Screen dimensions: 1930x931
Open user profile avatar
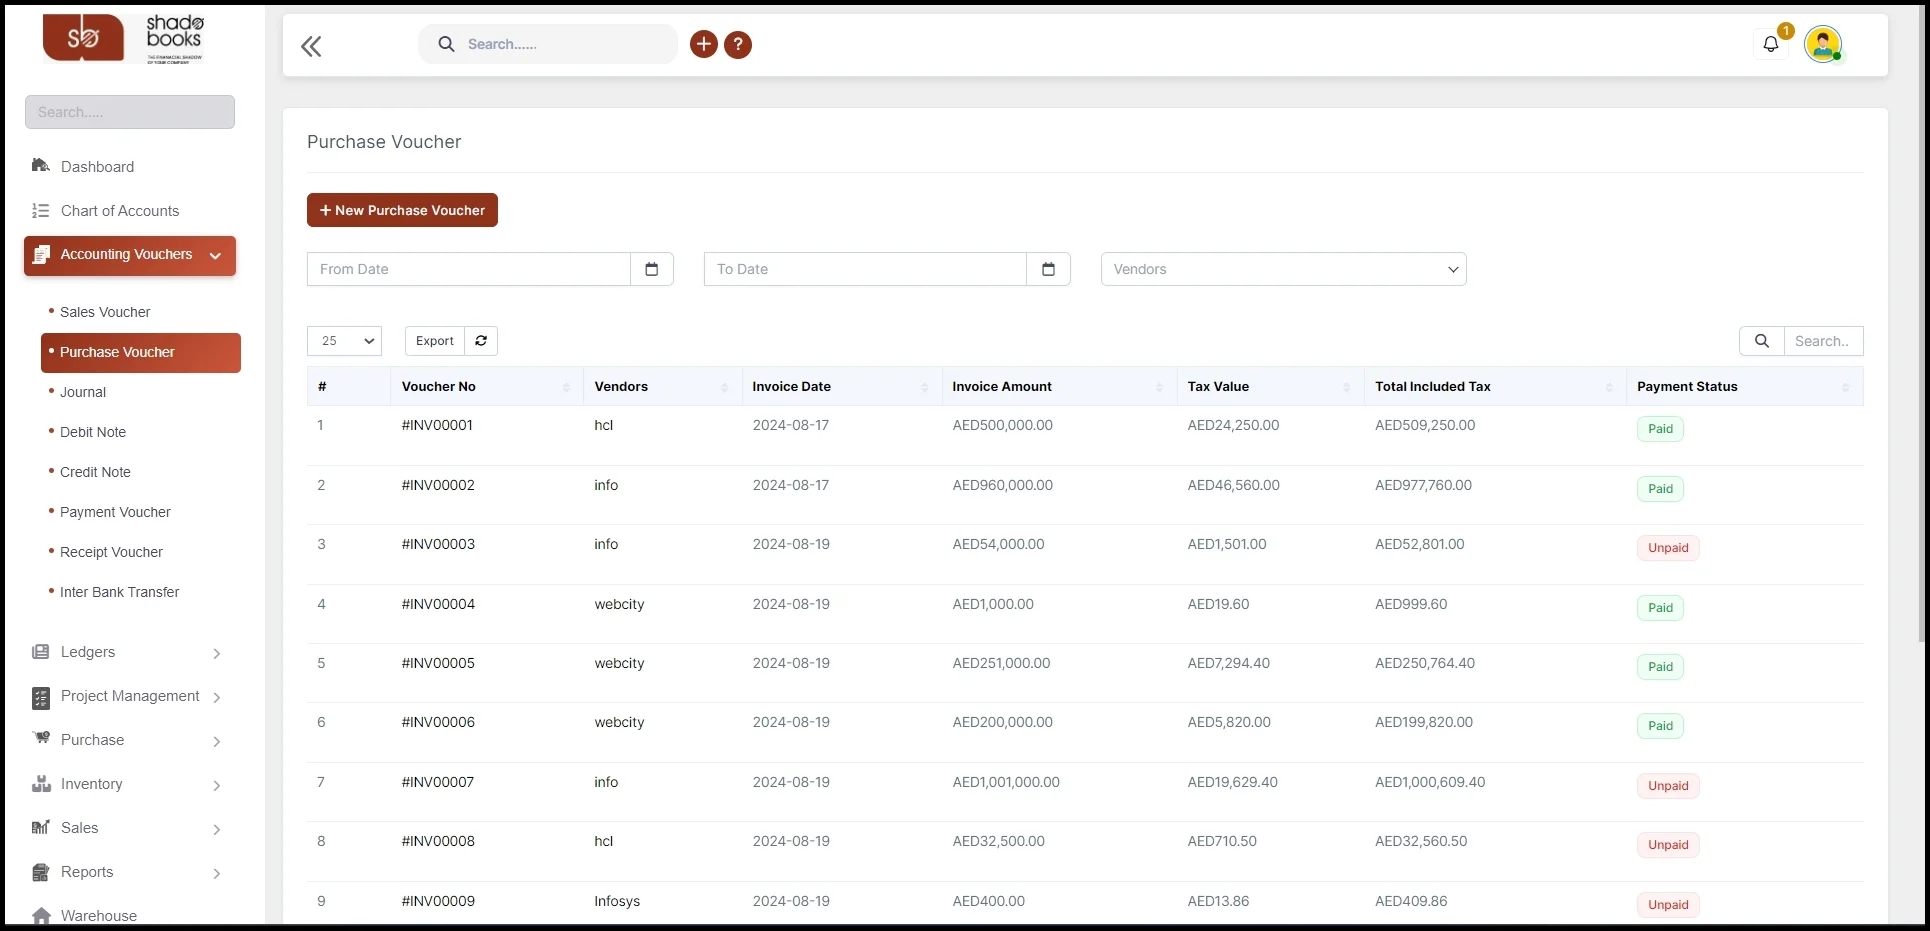coord(1823,44)
